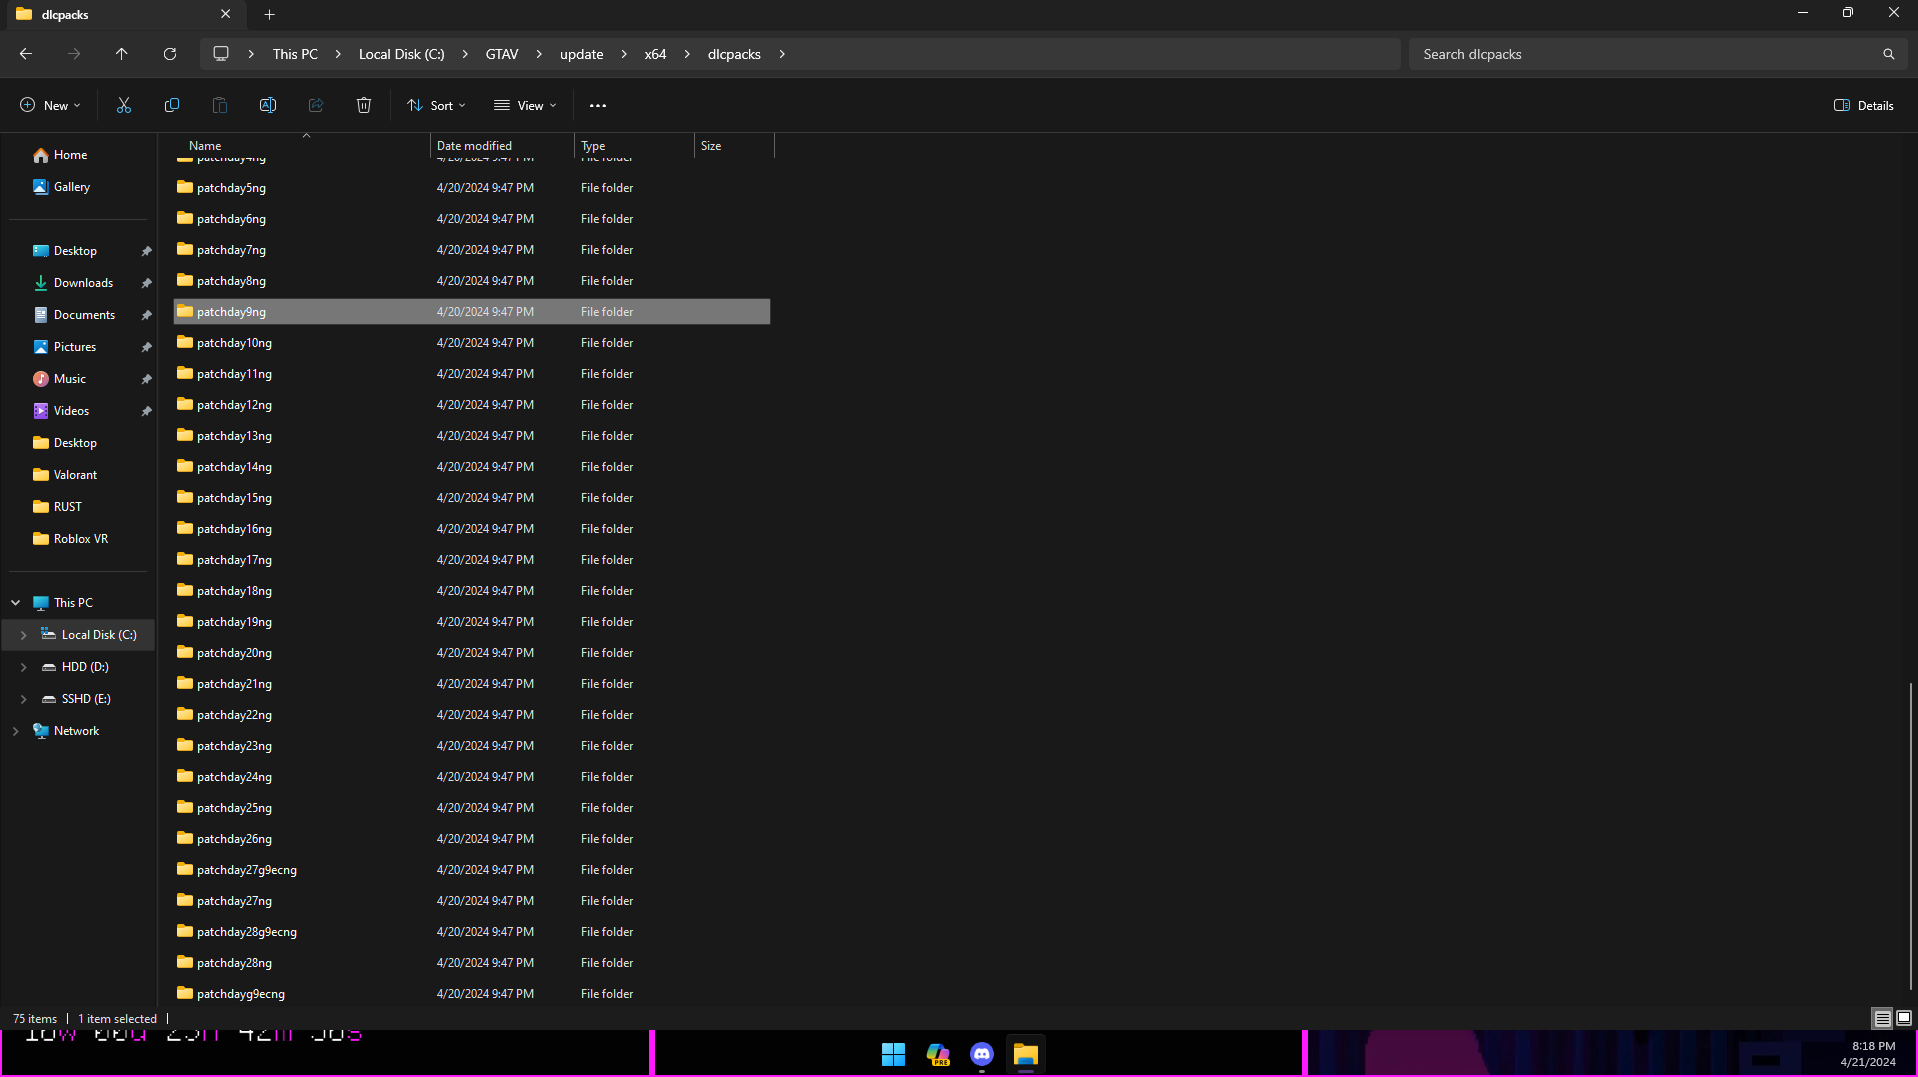The width and height of the screenshot is (1918, 1077).
Task: Go up one directory level
Action: (x=122, y=54)
